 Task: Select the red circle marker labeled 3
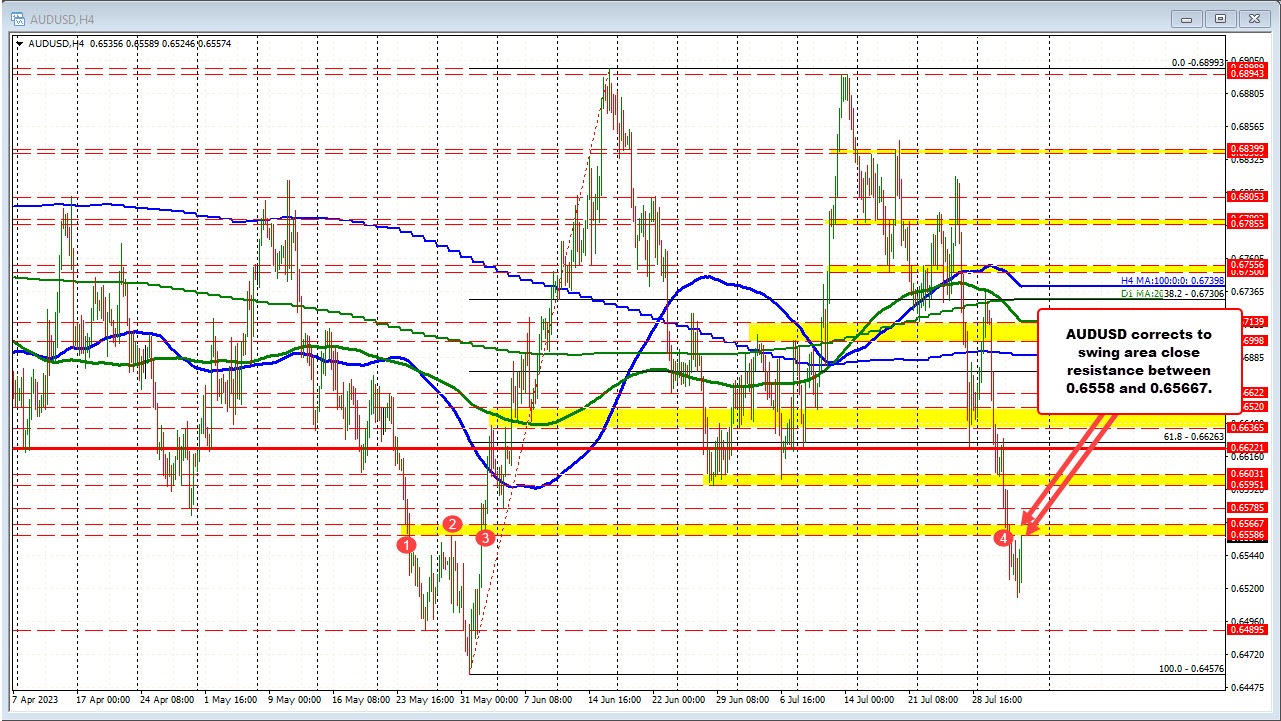coord(485,537)
